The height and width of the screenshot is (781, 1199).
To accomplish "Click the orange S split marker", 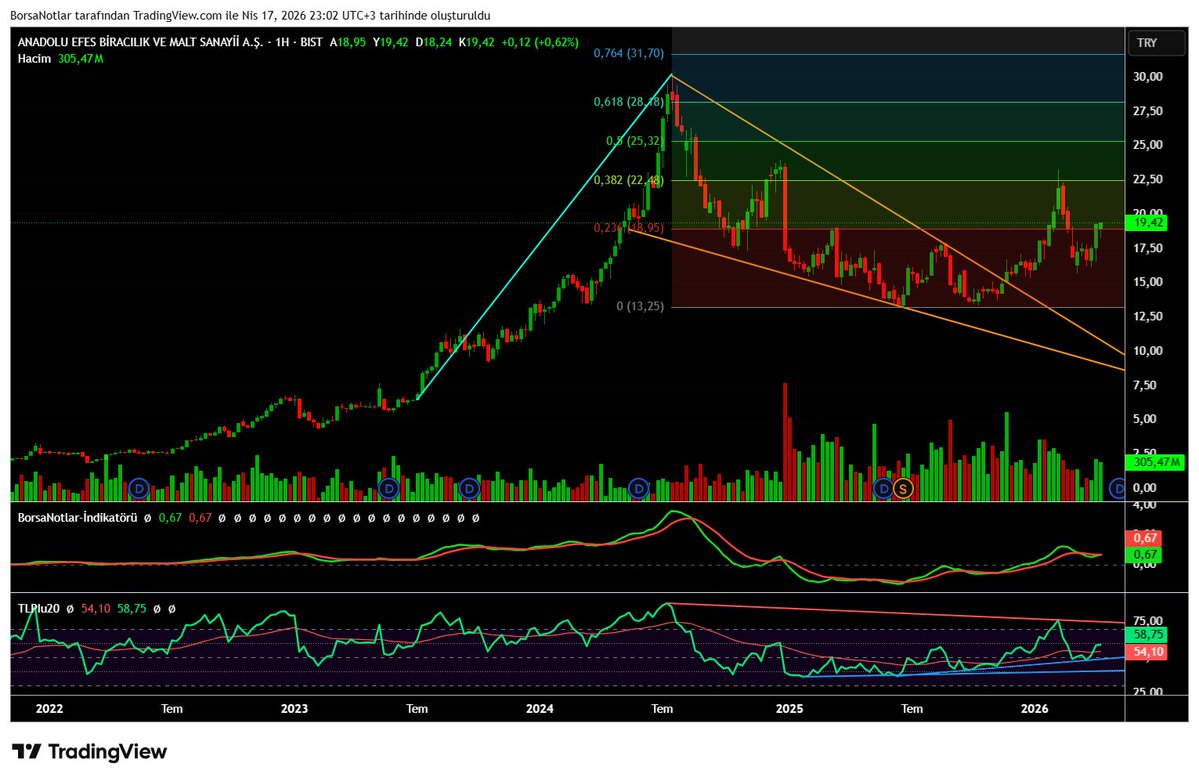I will 903,487.
